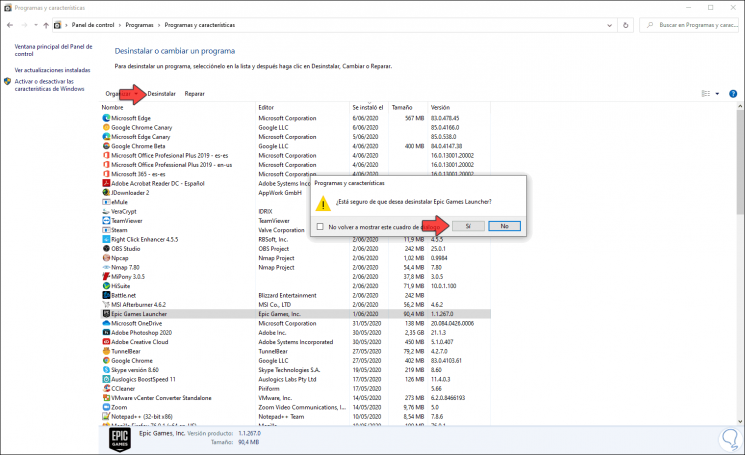The height and width of the screenshot is (455, 745).
Task: Click the Adobe Acrobat Reader DC icon
Action: point(106,183)
